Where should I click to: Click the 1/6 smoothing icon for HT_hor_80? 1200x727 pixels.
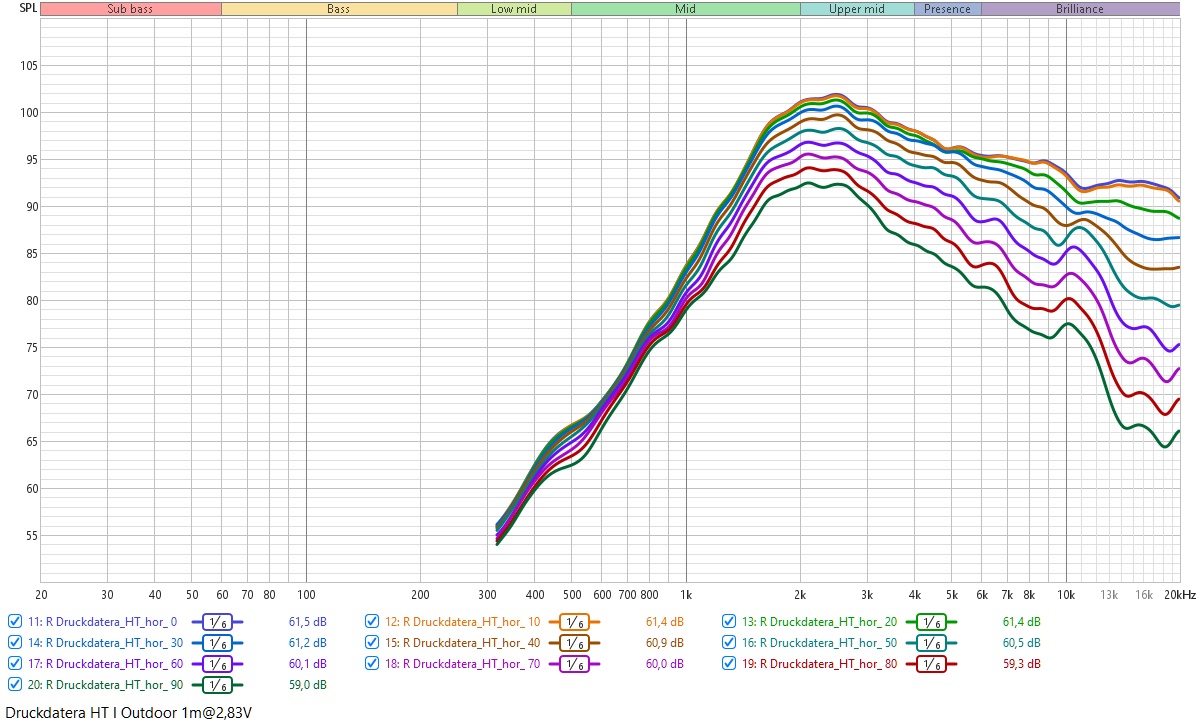tap(931, 664)
